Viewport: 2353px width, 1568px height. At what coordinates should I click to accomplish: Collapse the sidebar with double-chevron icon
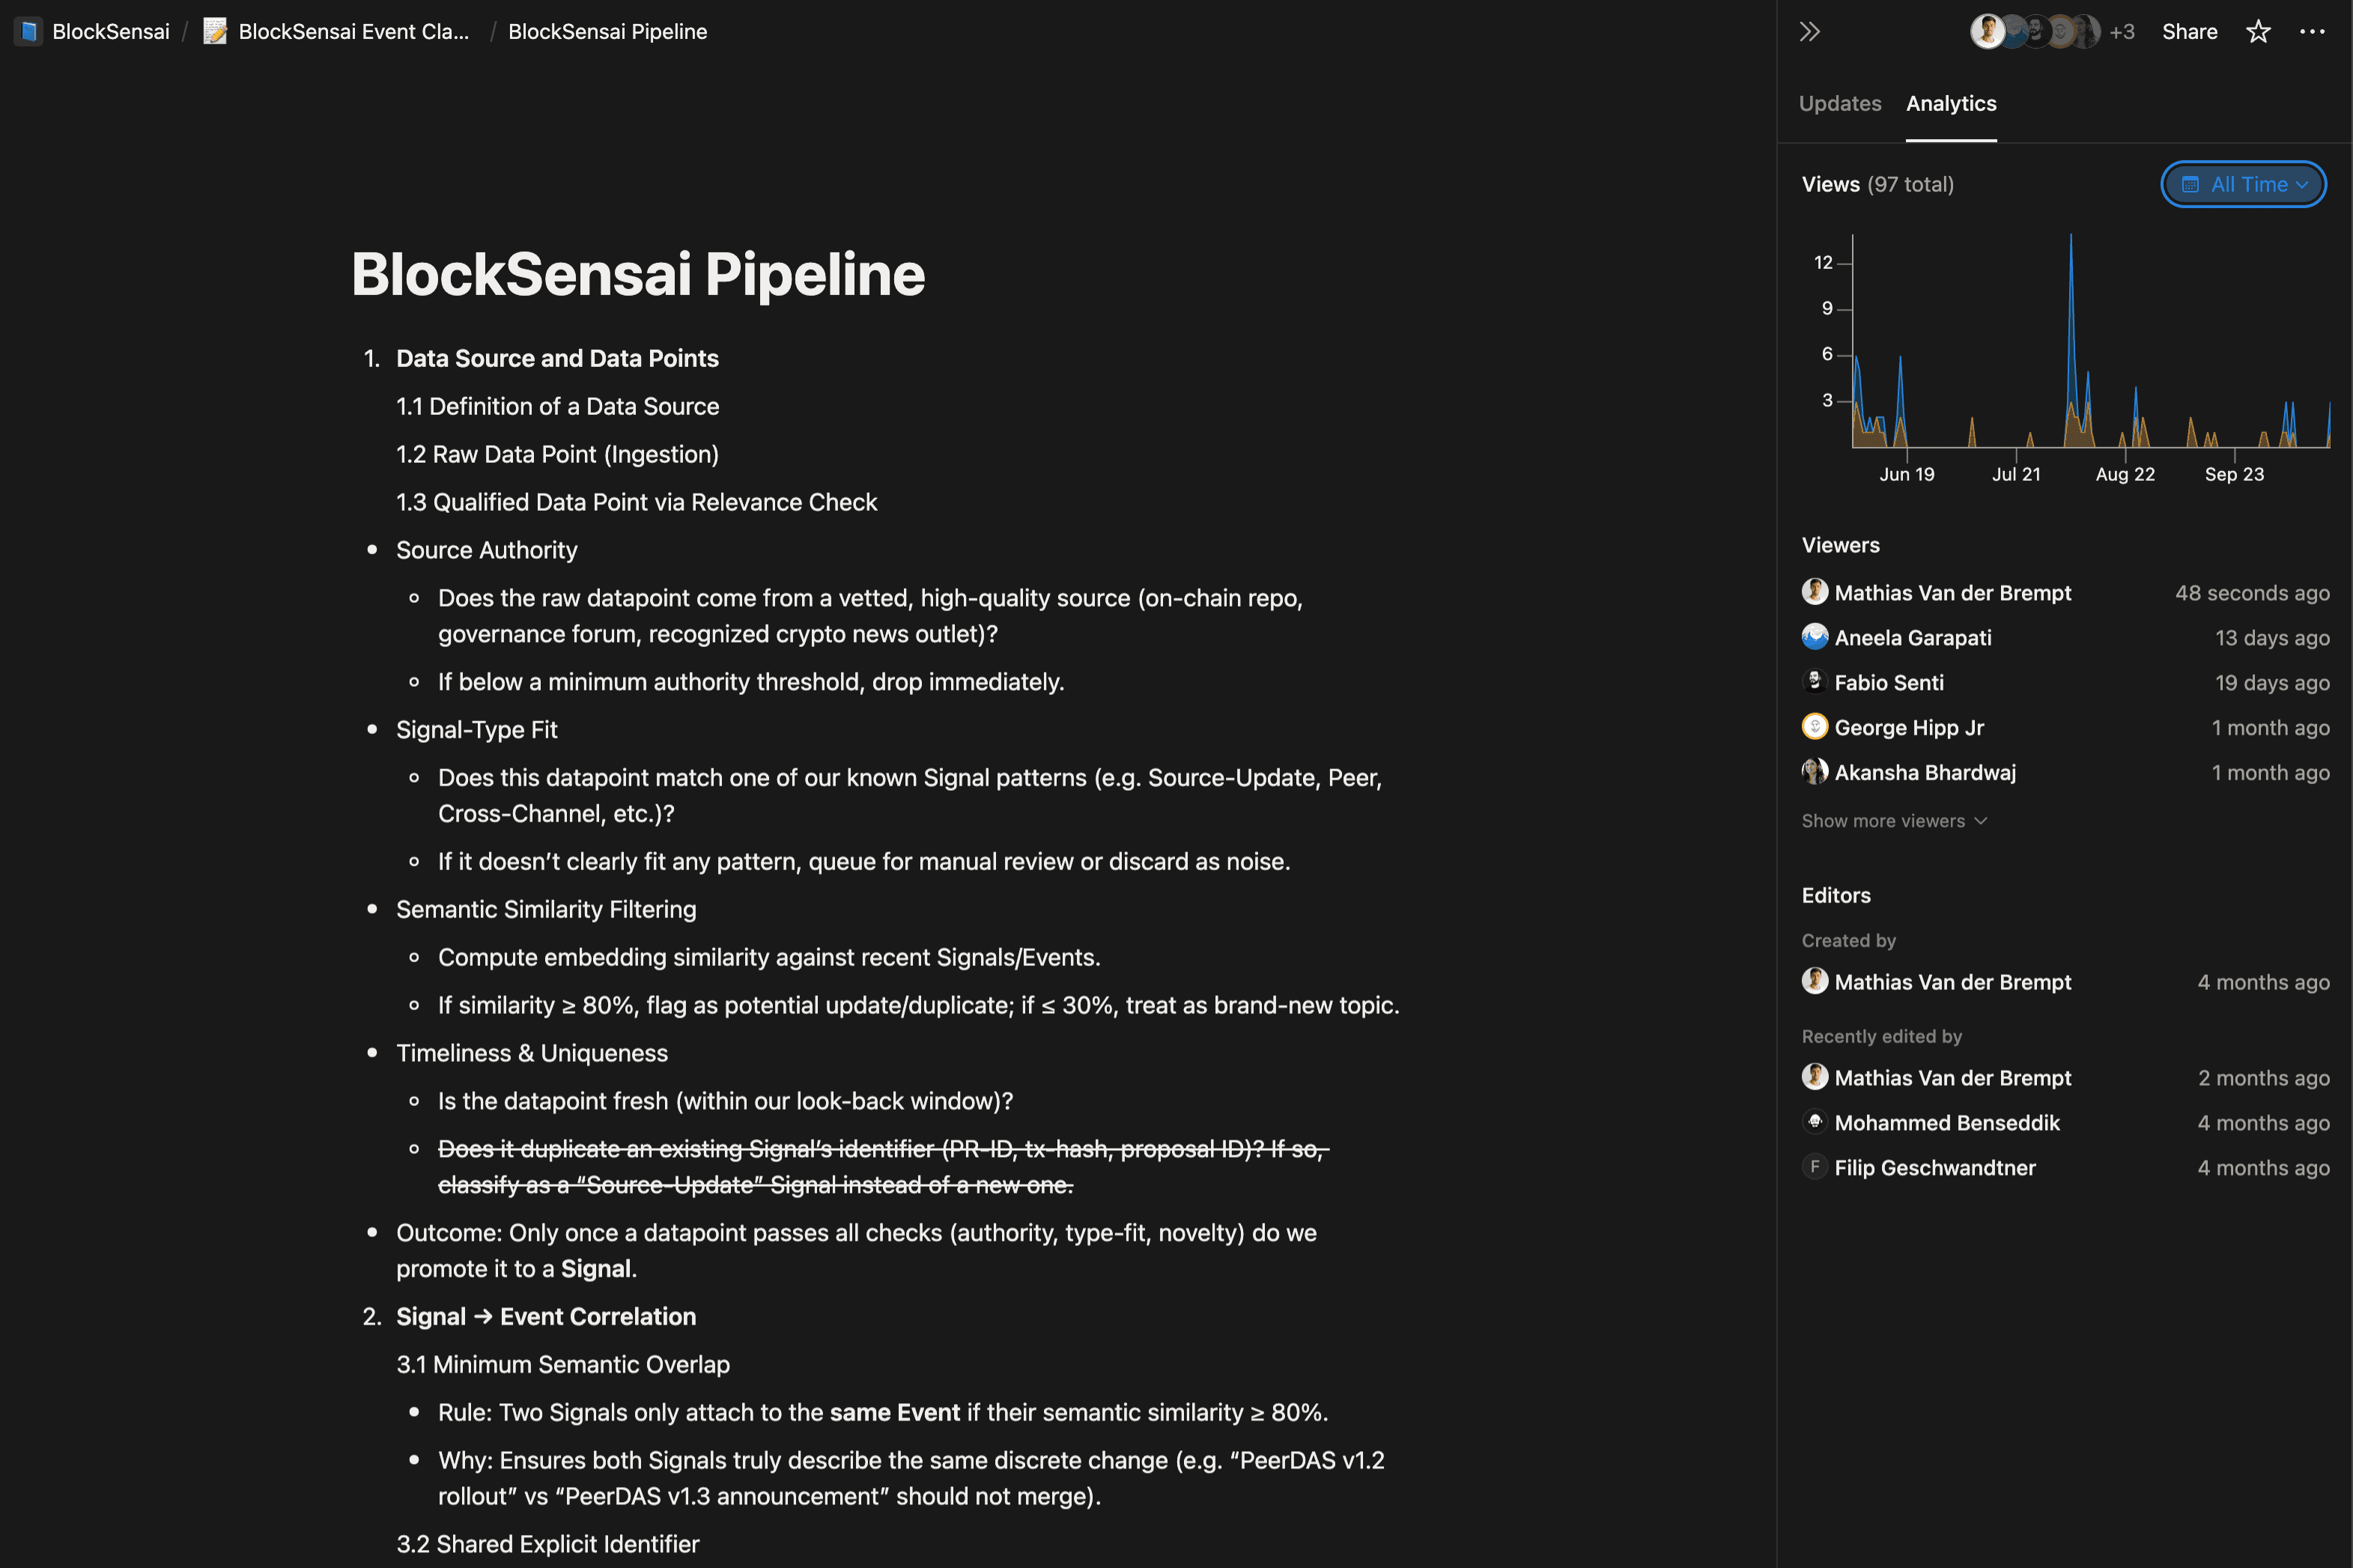tap(1809, 32)
